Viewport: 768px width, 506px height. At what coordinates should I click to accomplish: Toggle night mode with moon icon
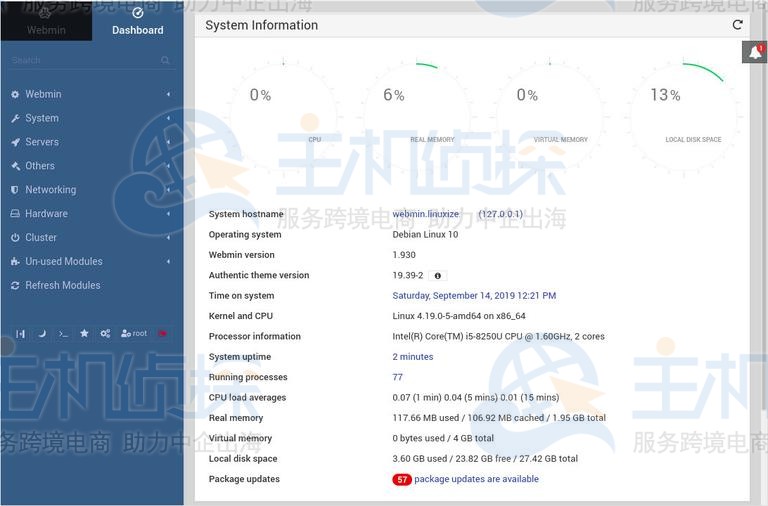coord(42,334)
